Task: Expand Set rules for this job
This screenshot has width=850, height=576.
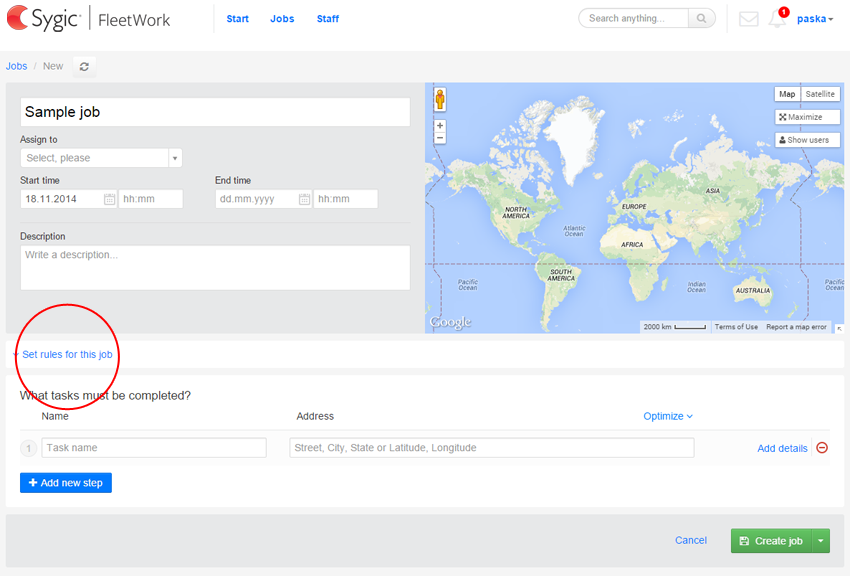Action: (67, 354)
